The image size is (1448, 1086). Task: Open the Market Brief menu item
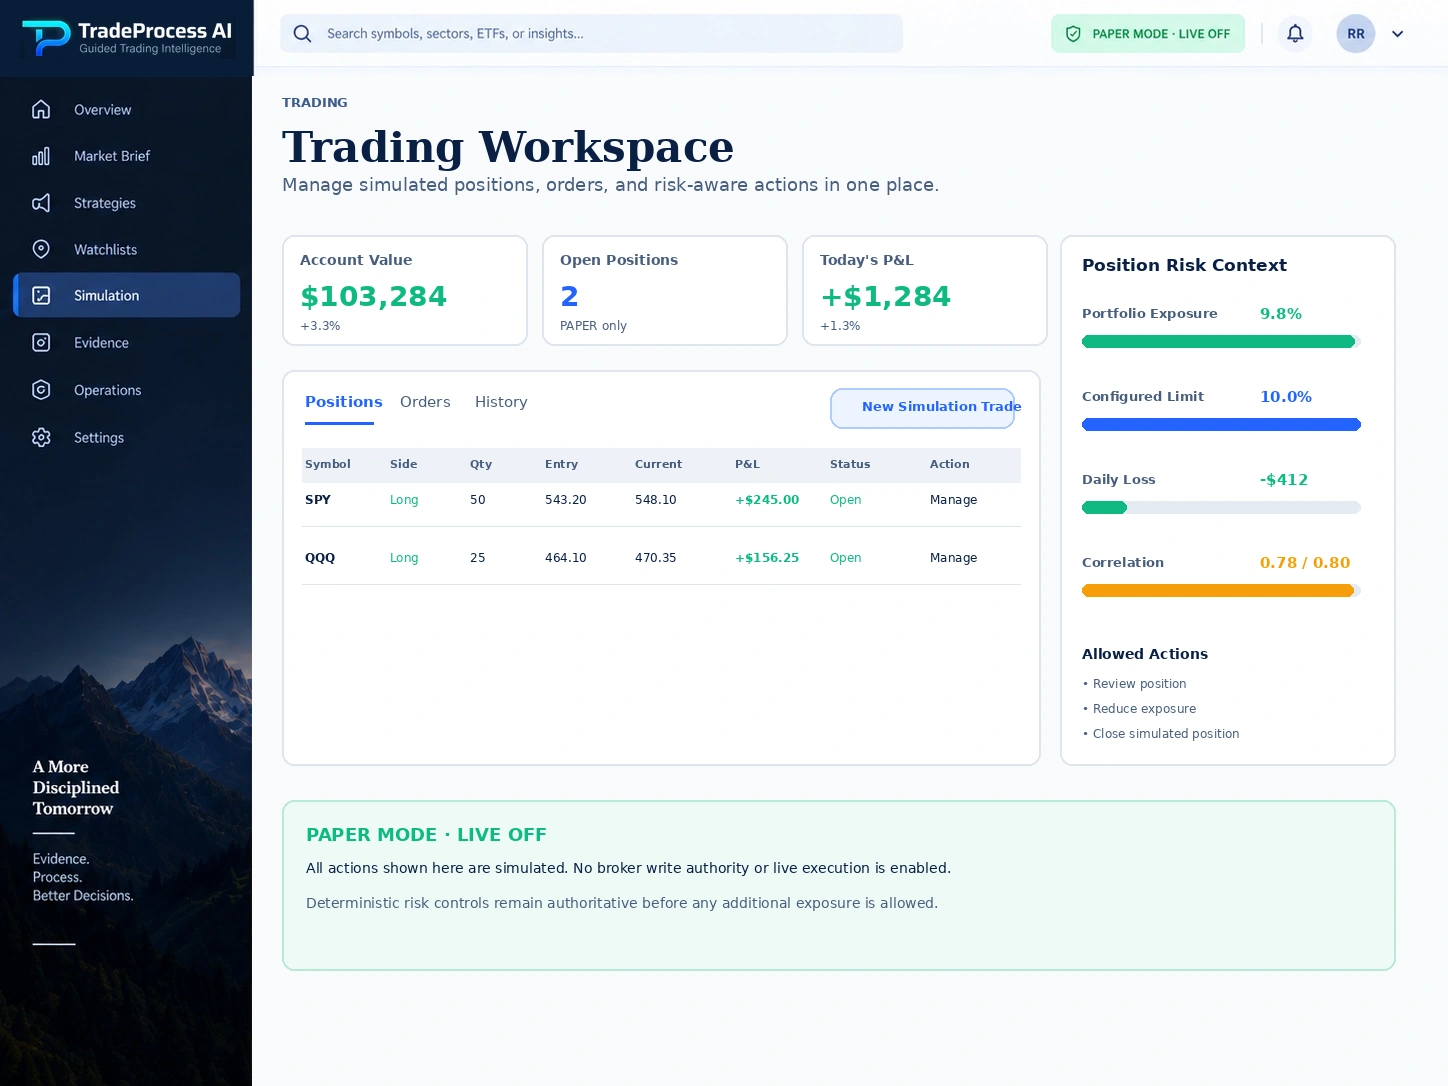tap(127, 156)
